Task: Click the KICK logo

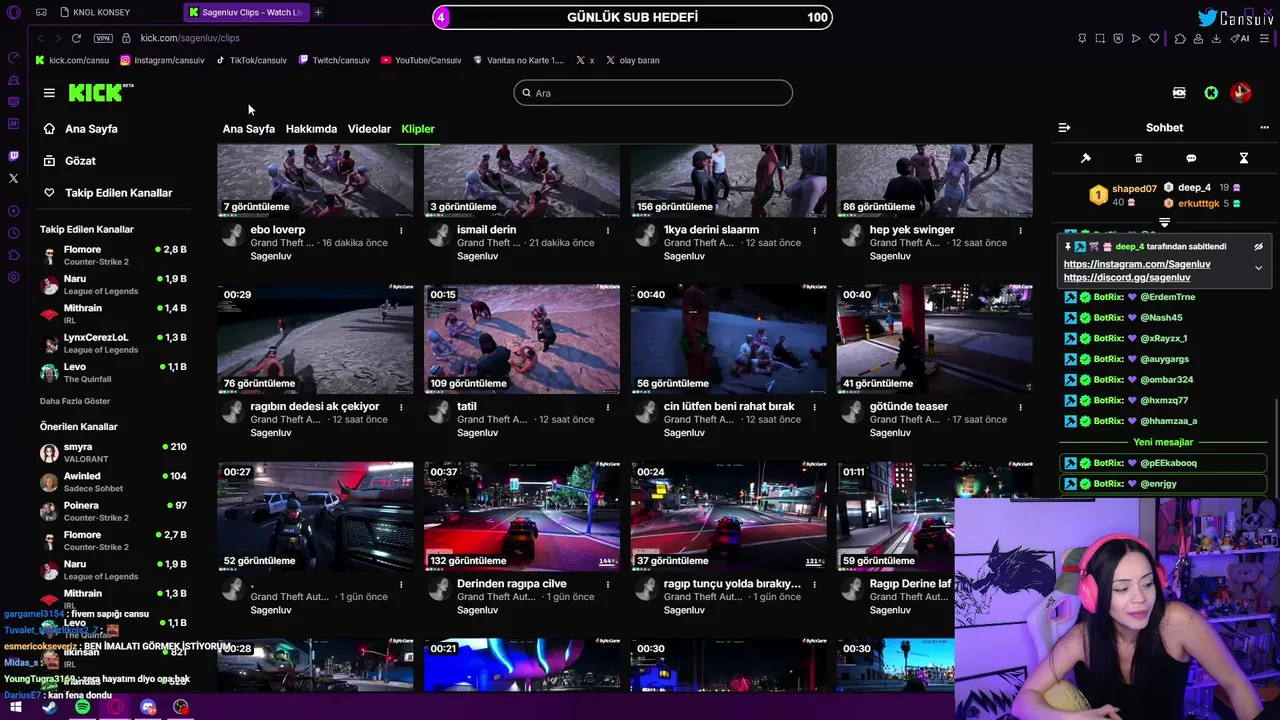Action: tap(100, 93)
